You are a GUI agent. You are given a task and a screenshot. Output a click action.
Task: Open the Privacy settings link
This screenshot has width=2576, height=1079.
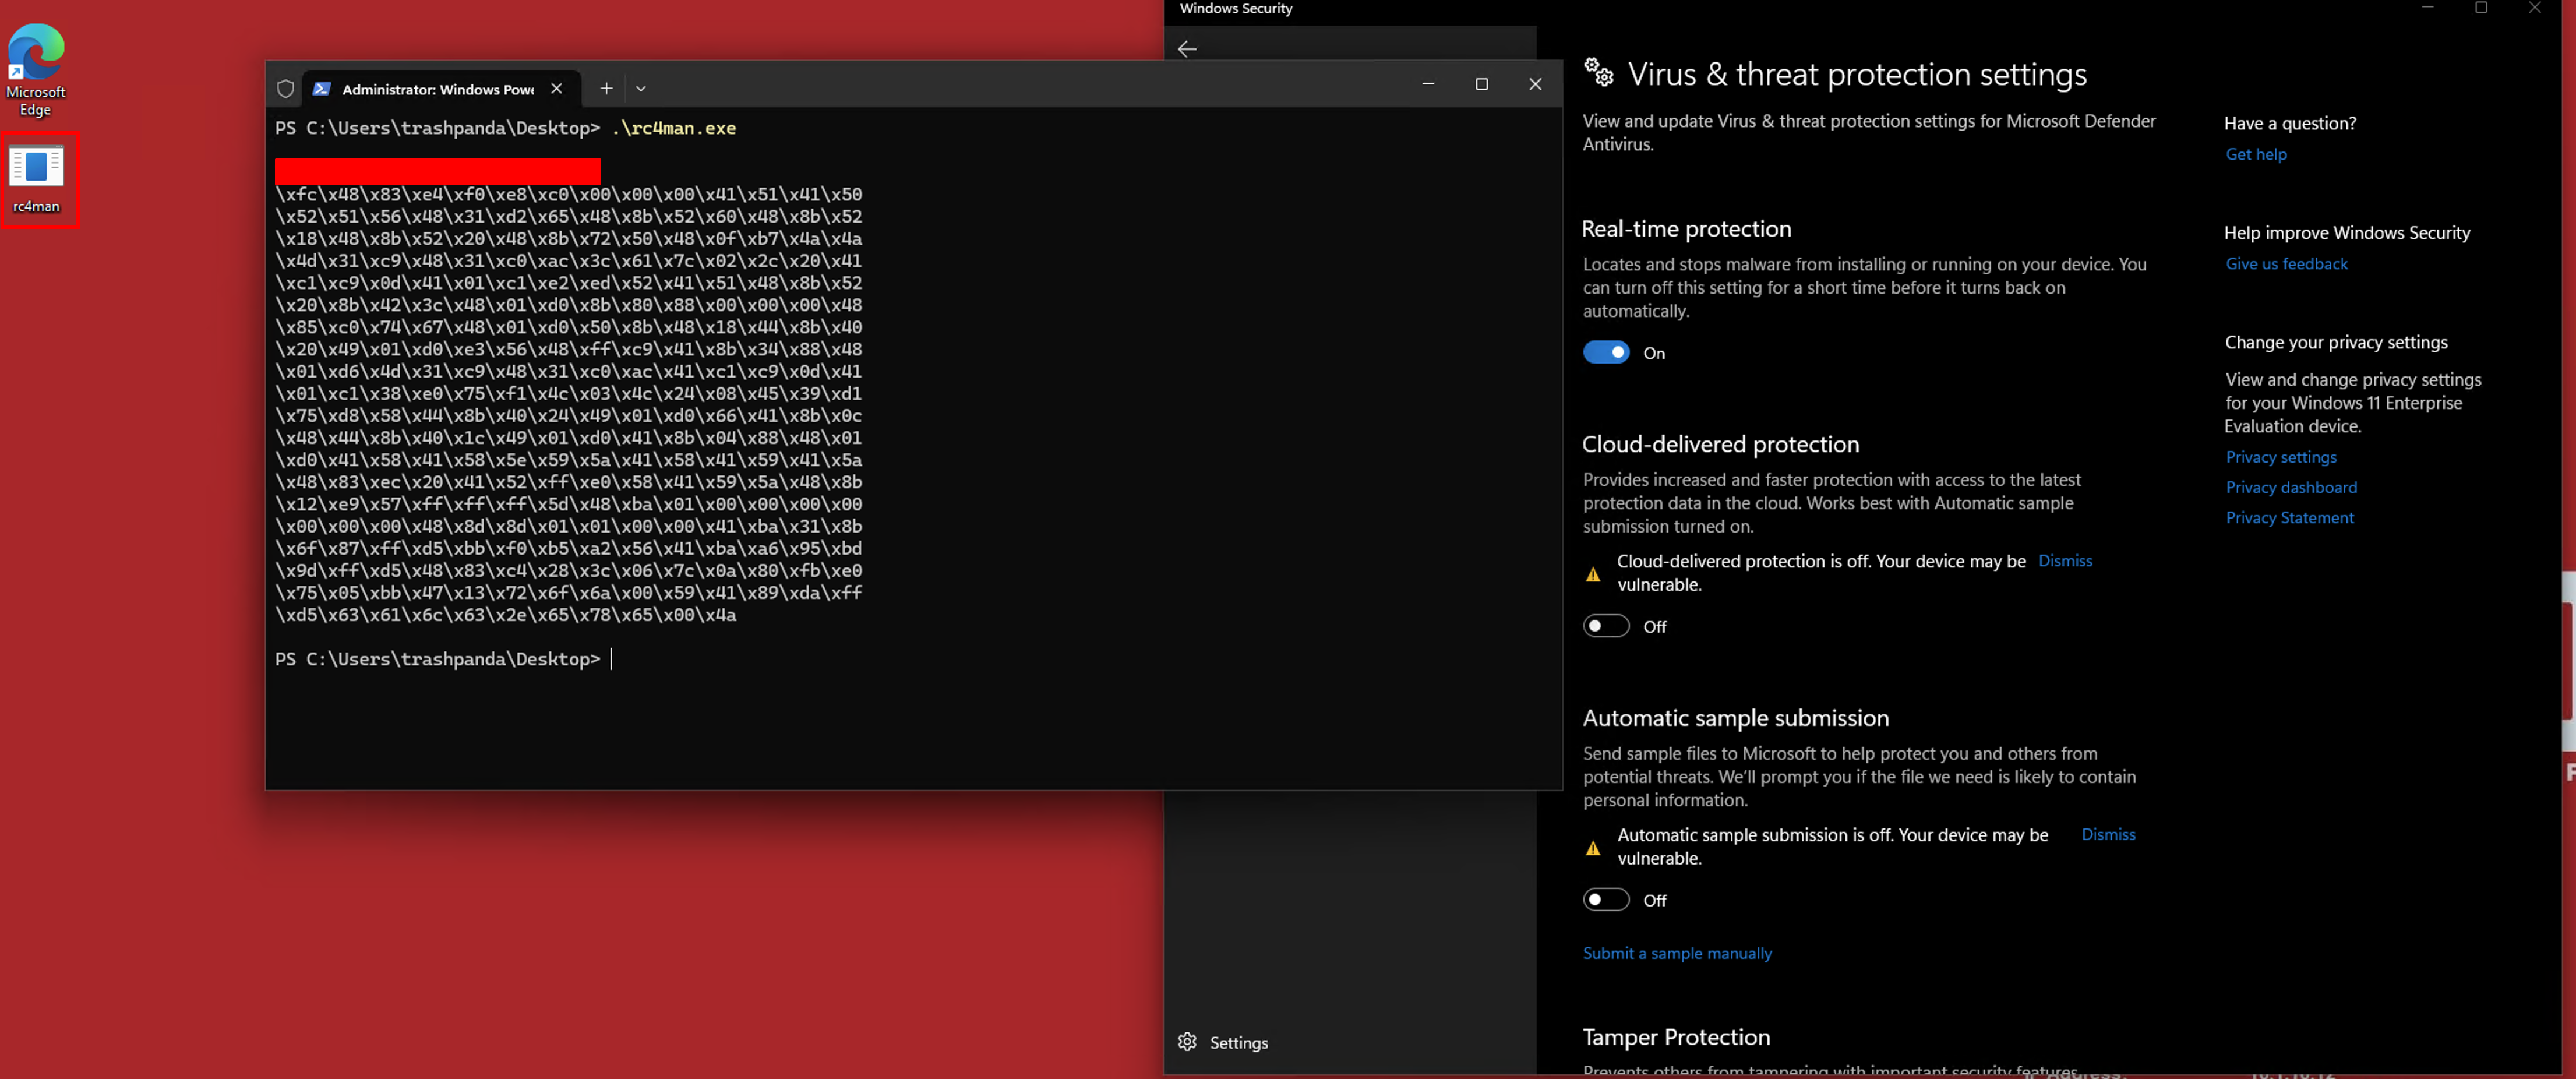point(2281,457)
